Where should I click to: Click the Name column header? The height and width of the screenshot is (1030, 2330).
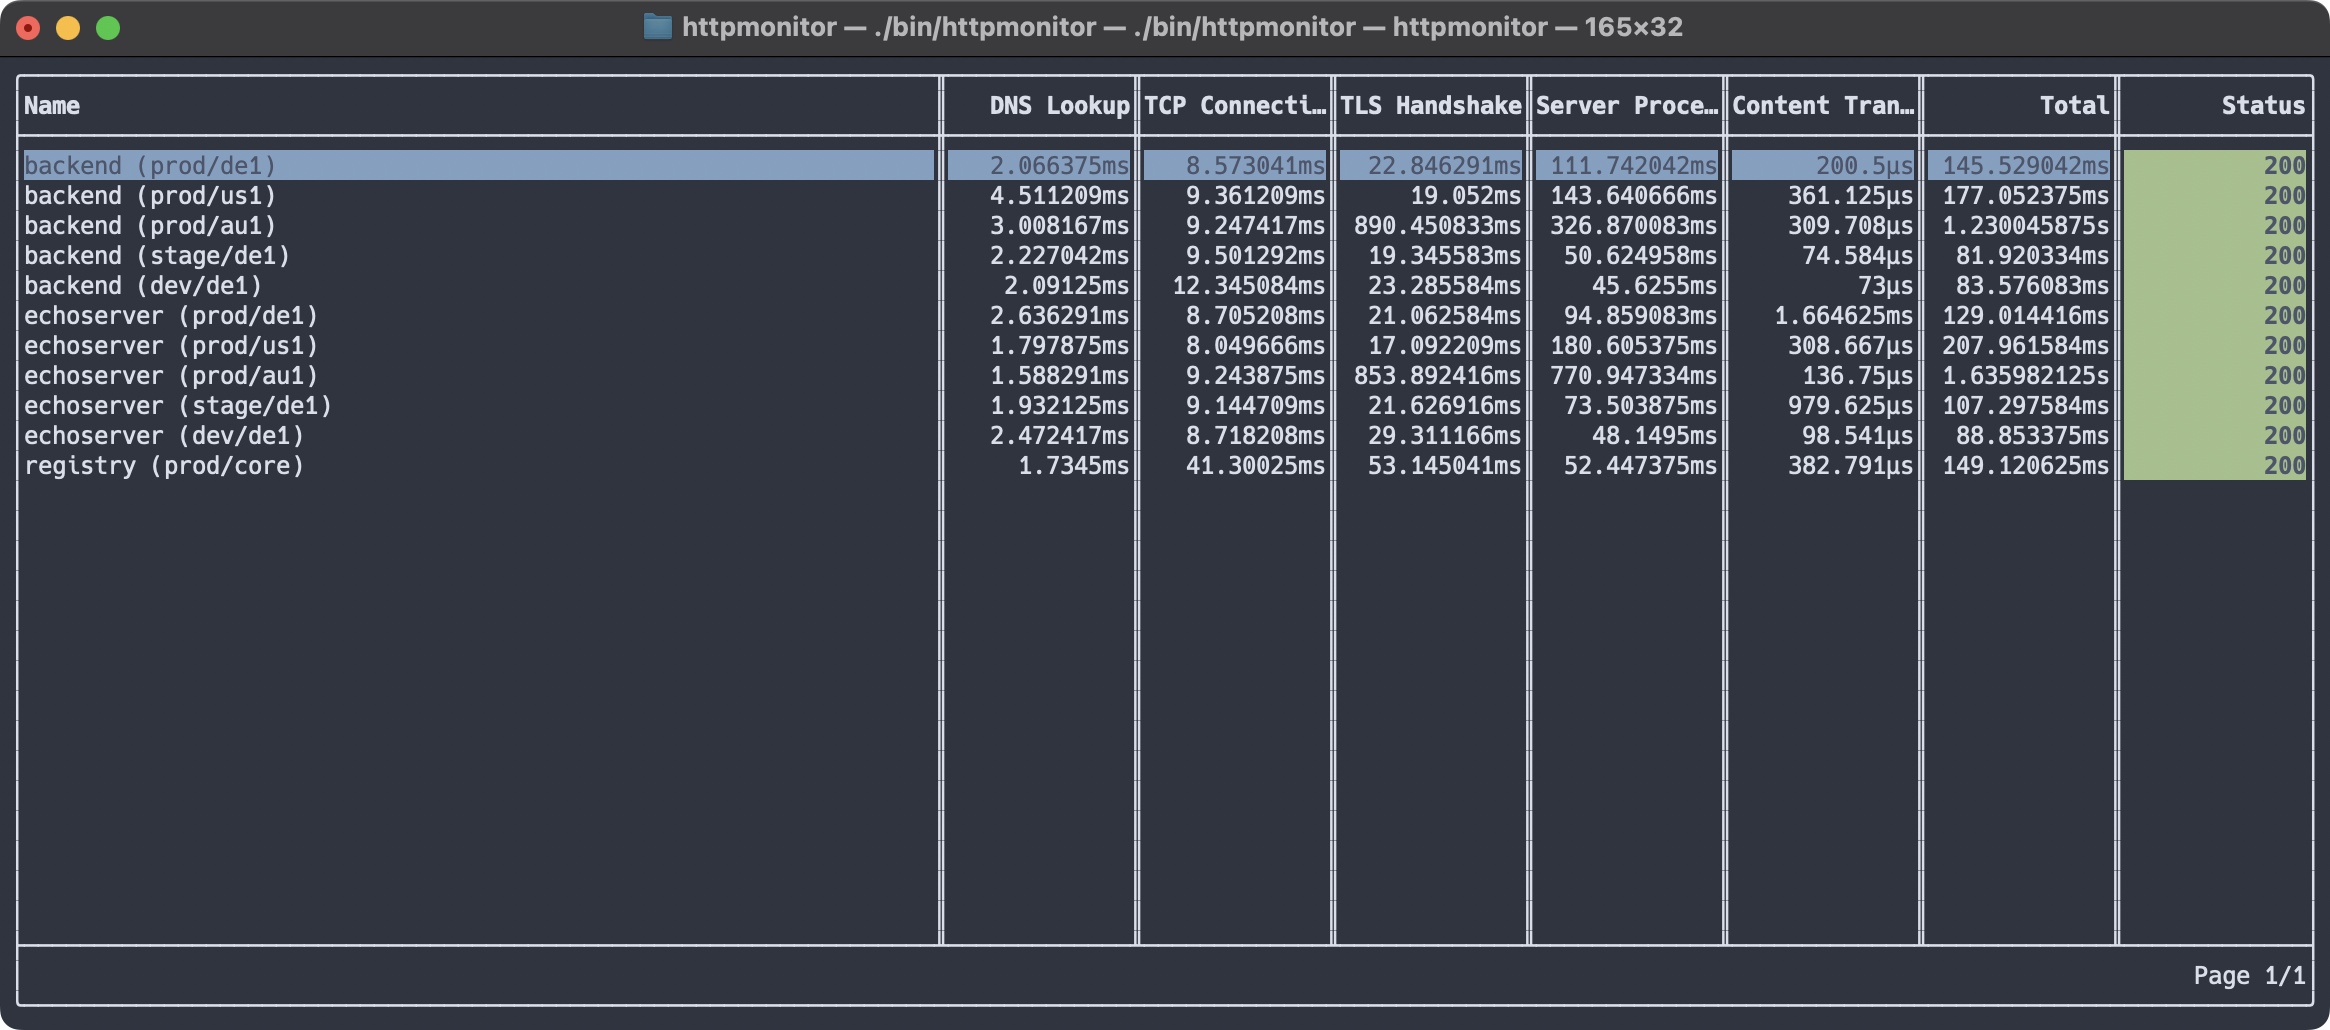coord(52,105)
